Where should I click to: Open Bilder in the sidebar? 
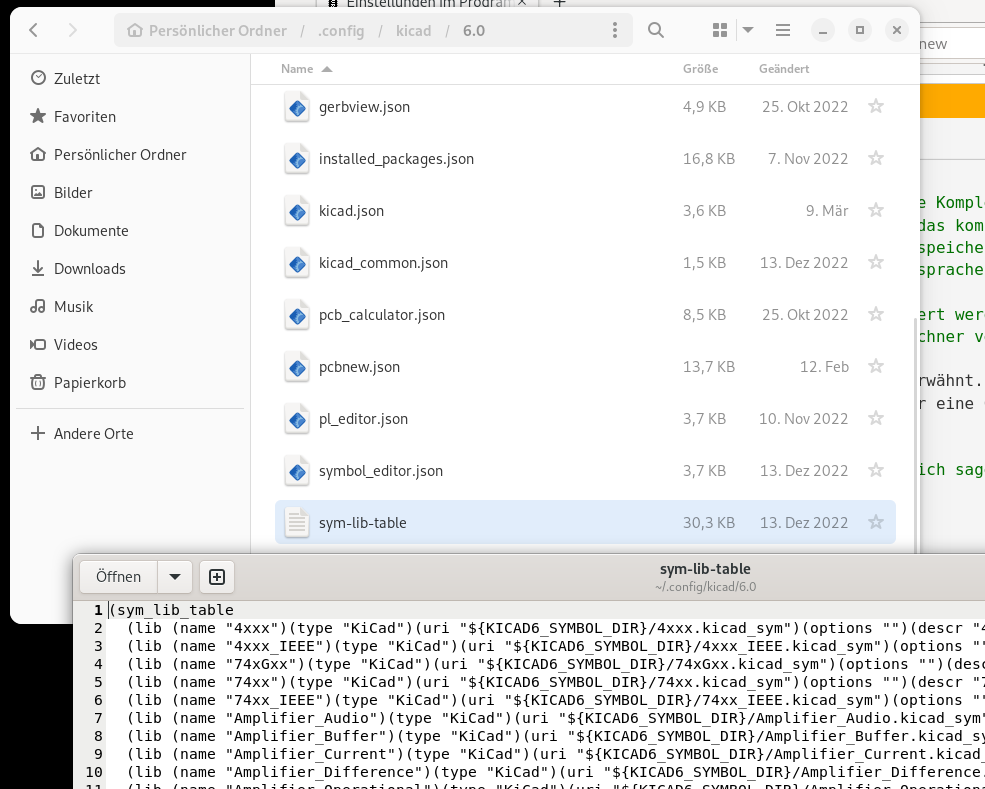pyautogui.click(x=130, y=192)
